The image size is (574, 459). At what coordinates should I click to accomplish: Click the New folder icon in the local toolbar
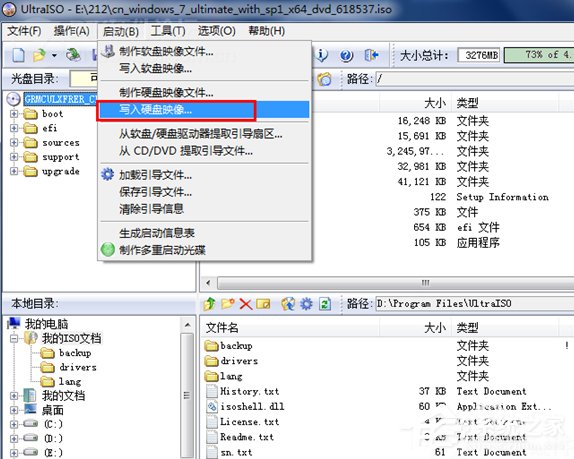[228, 303]
